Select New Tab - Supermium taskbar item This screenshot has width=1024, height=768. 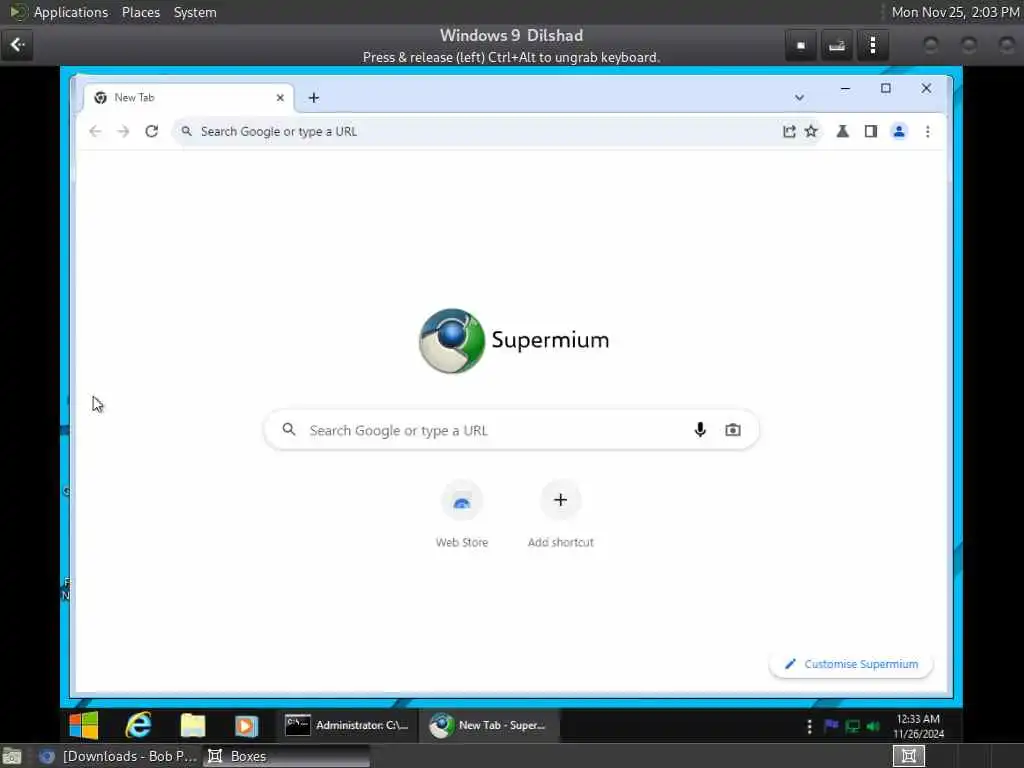(488, 725)
